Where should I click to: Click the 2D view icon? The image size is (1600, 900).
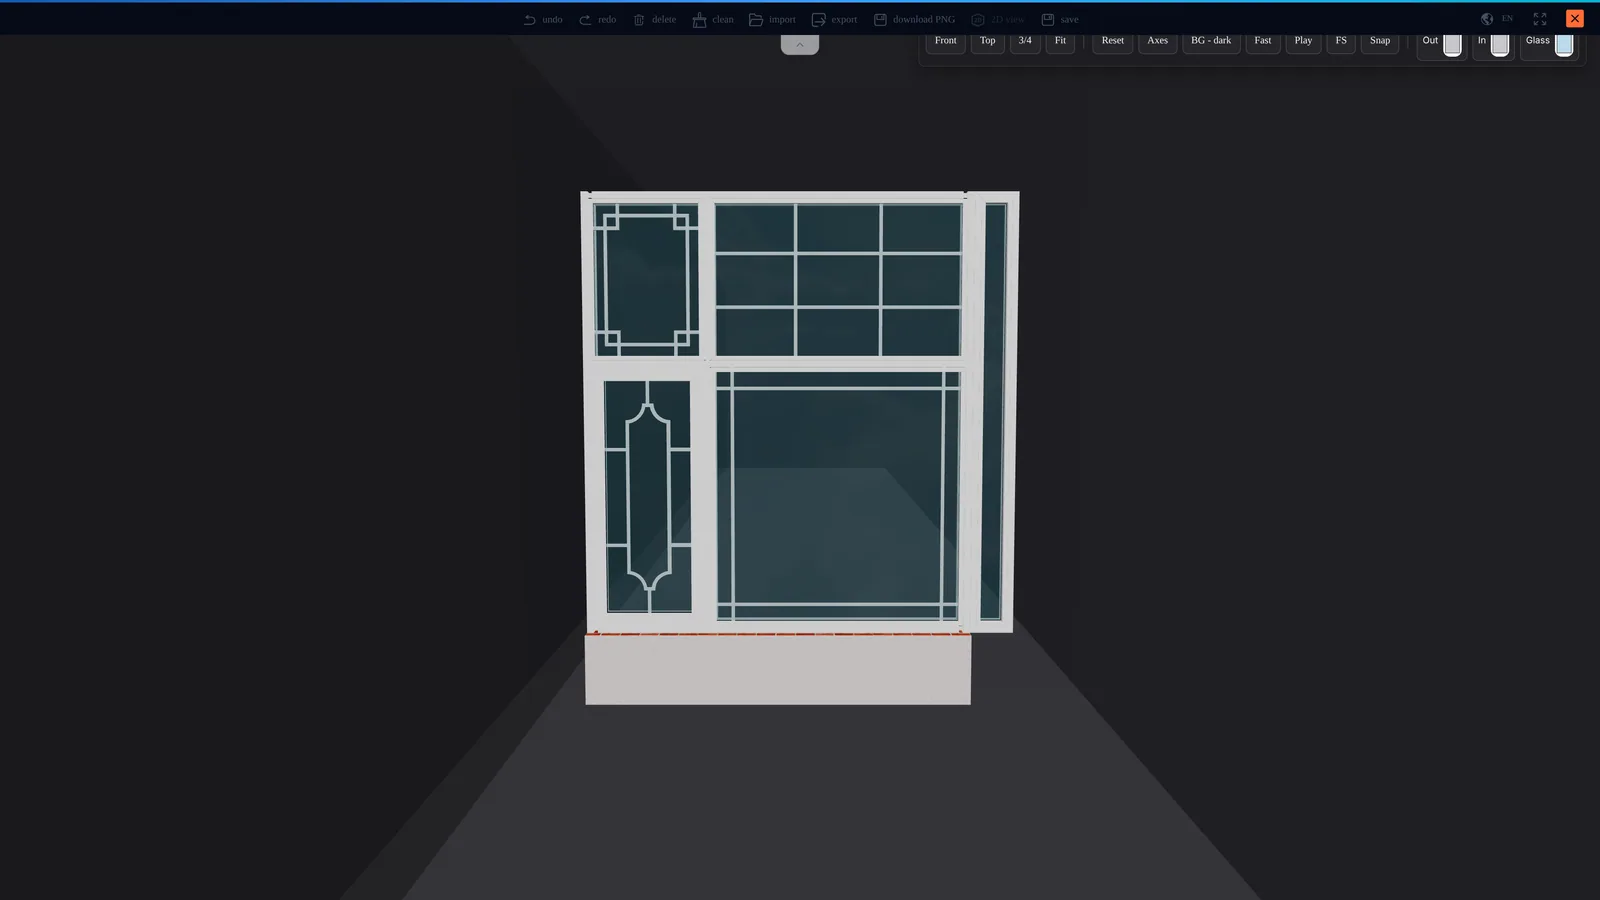pyautogui.click(x=978, y=19)
